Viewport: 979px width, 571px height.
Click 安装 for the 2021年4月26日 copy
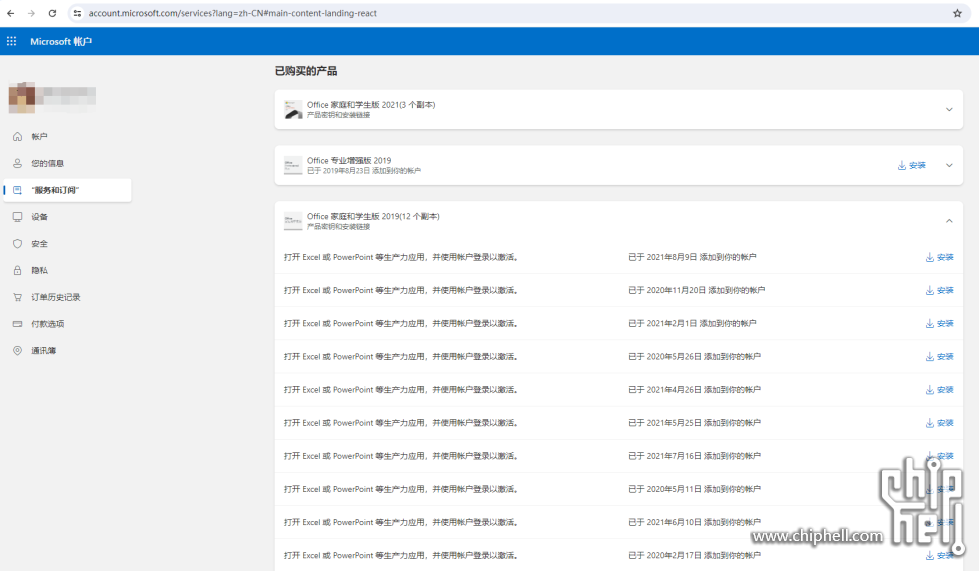pyautogui.click(x=940, y=389)
